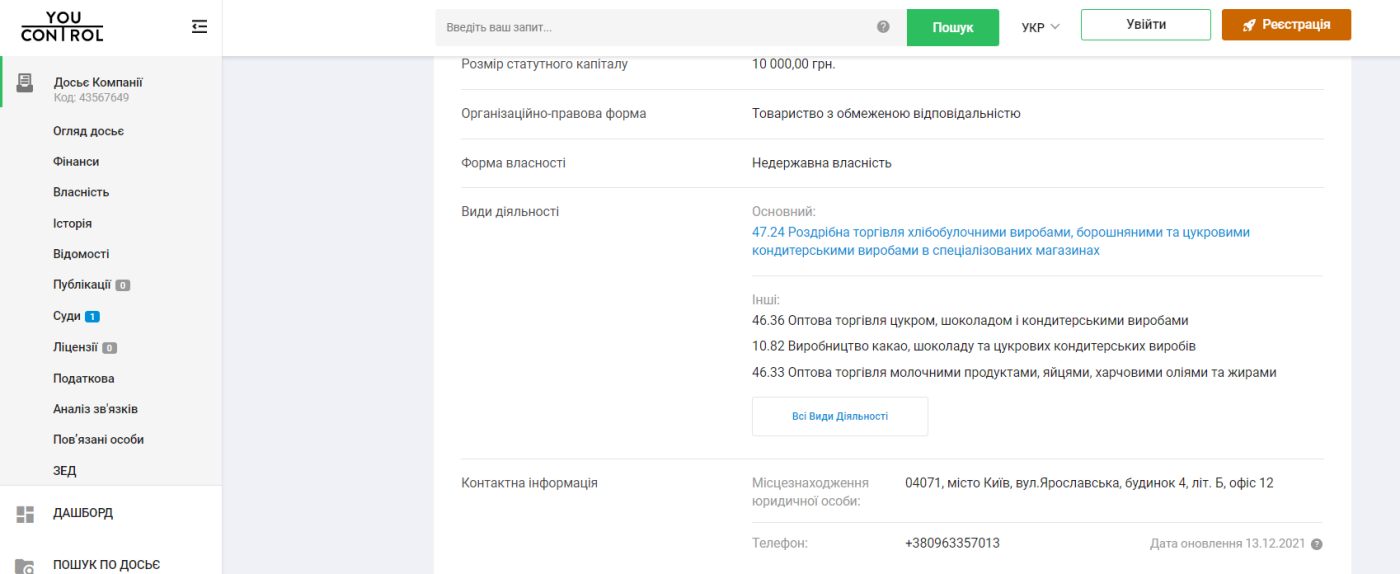Click Дата оновлення 13.12.2021 text
1400x574 pixels.
(1228, 544)
